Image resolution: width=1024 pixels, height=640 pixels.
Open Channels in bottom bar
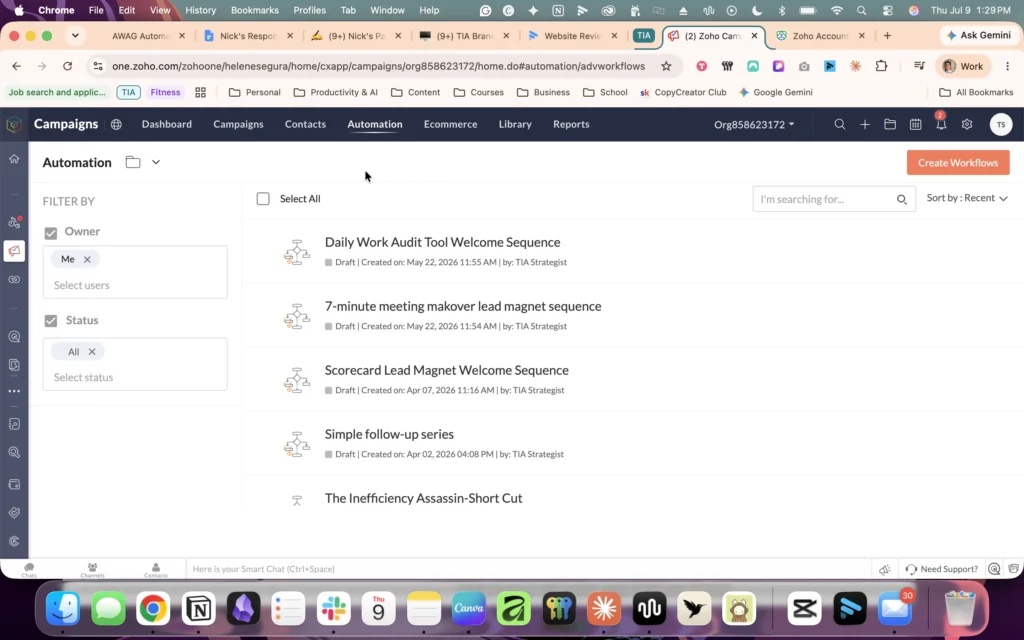pyautogui.click(x=92, y=569)
